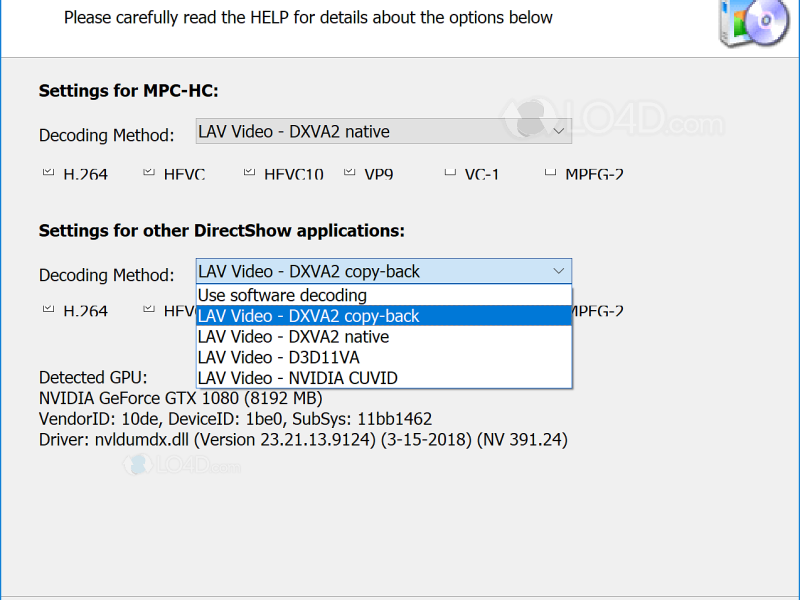
Task: Click the 'Please carefully read the HELP' text
Action: [x=308, y=18]
